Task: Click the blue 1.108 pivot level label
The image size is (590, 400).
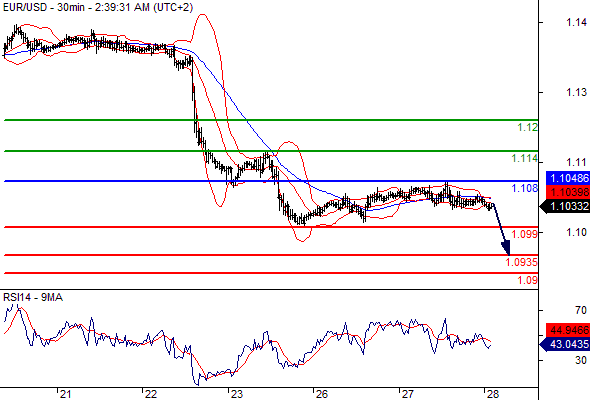Action: click(525, 188)
